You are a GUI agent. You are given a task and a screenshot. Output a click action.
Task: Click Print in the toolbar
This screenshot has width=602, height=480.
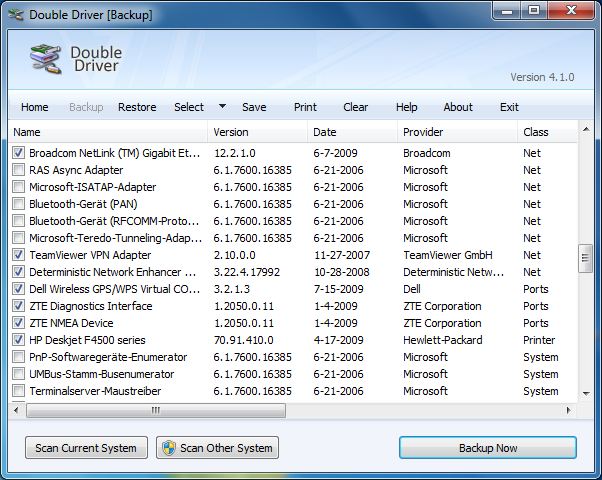tap(305, 107)
